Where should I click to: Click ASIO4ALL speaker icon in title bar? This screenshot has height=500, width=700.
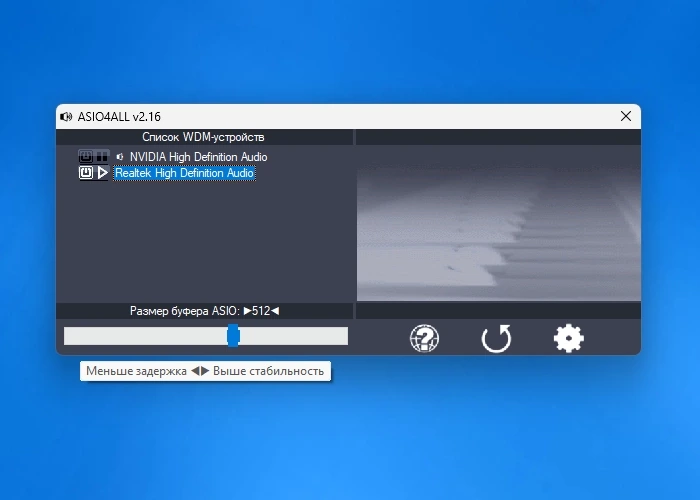[x=66, y=117]
